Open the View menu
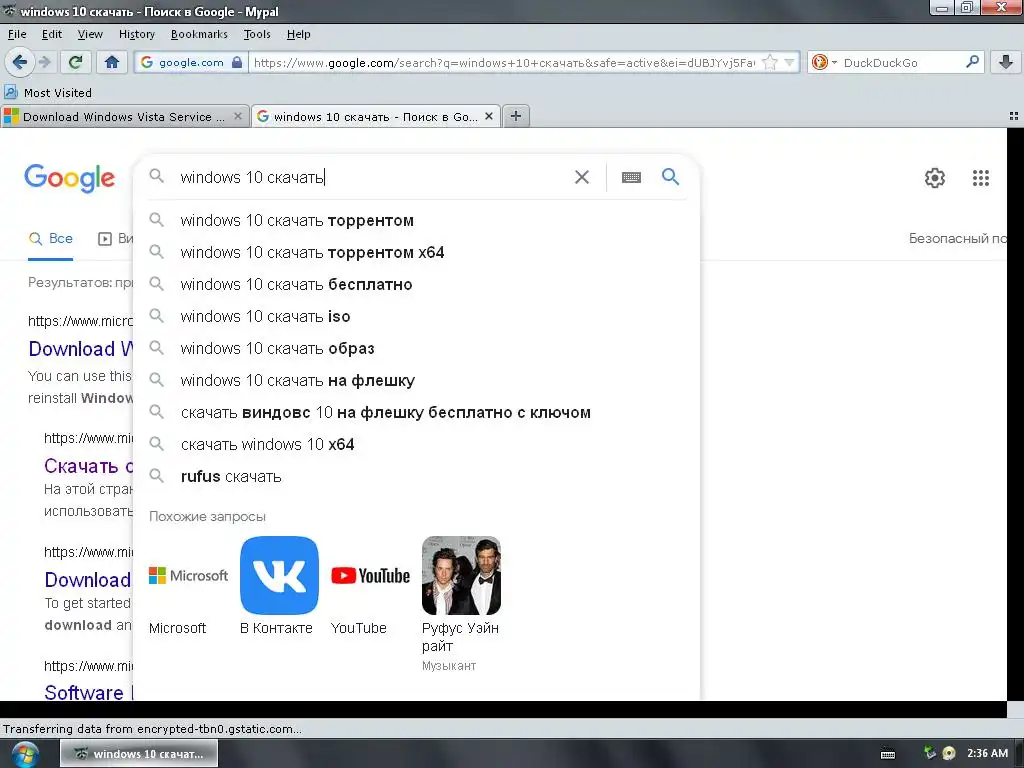 [x=90, y=34]
